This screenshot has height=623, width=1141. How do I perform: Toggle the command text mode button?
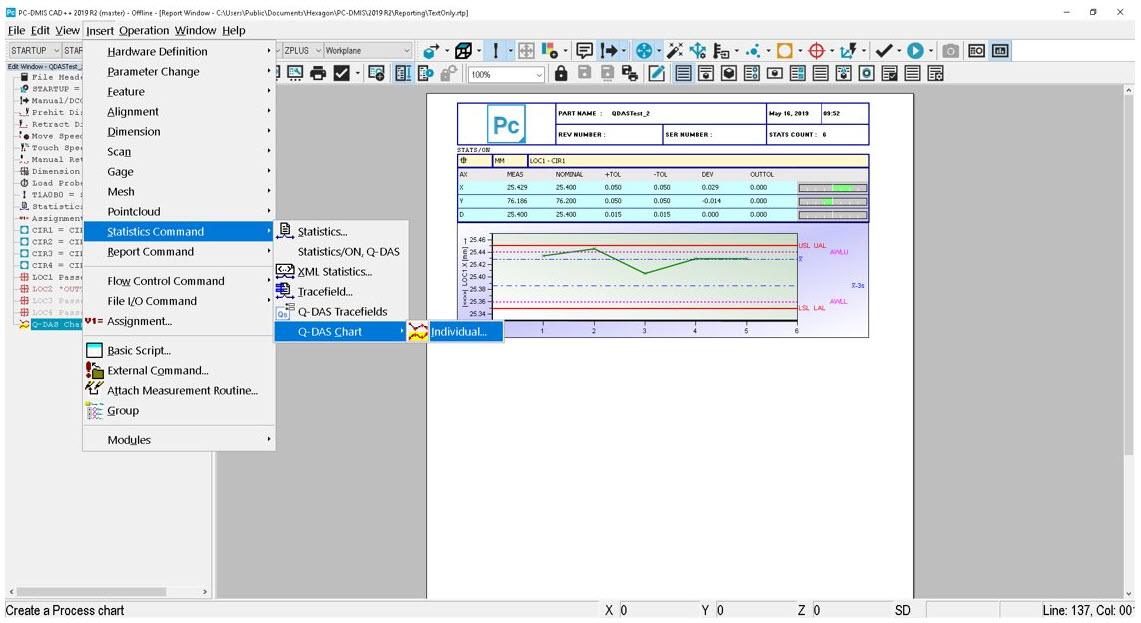click(x=681, y=72)
